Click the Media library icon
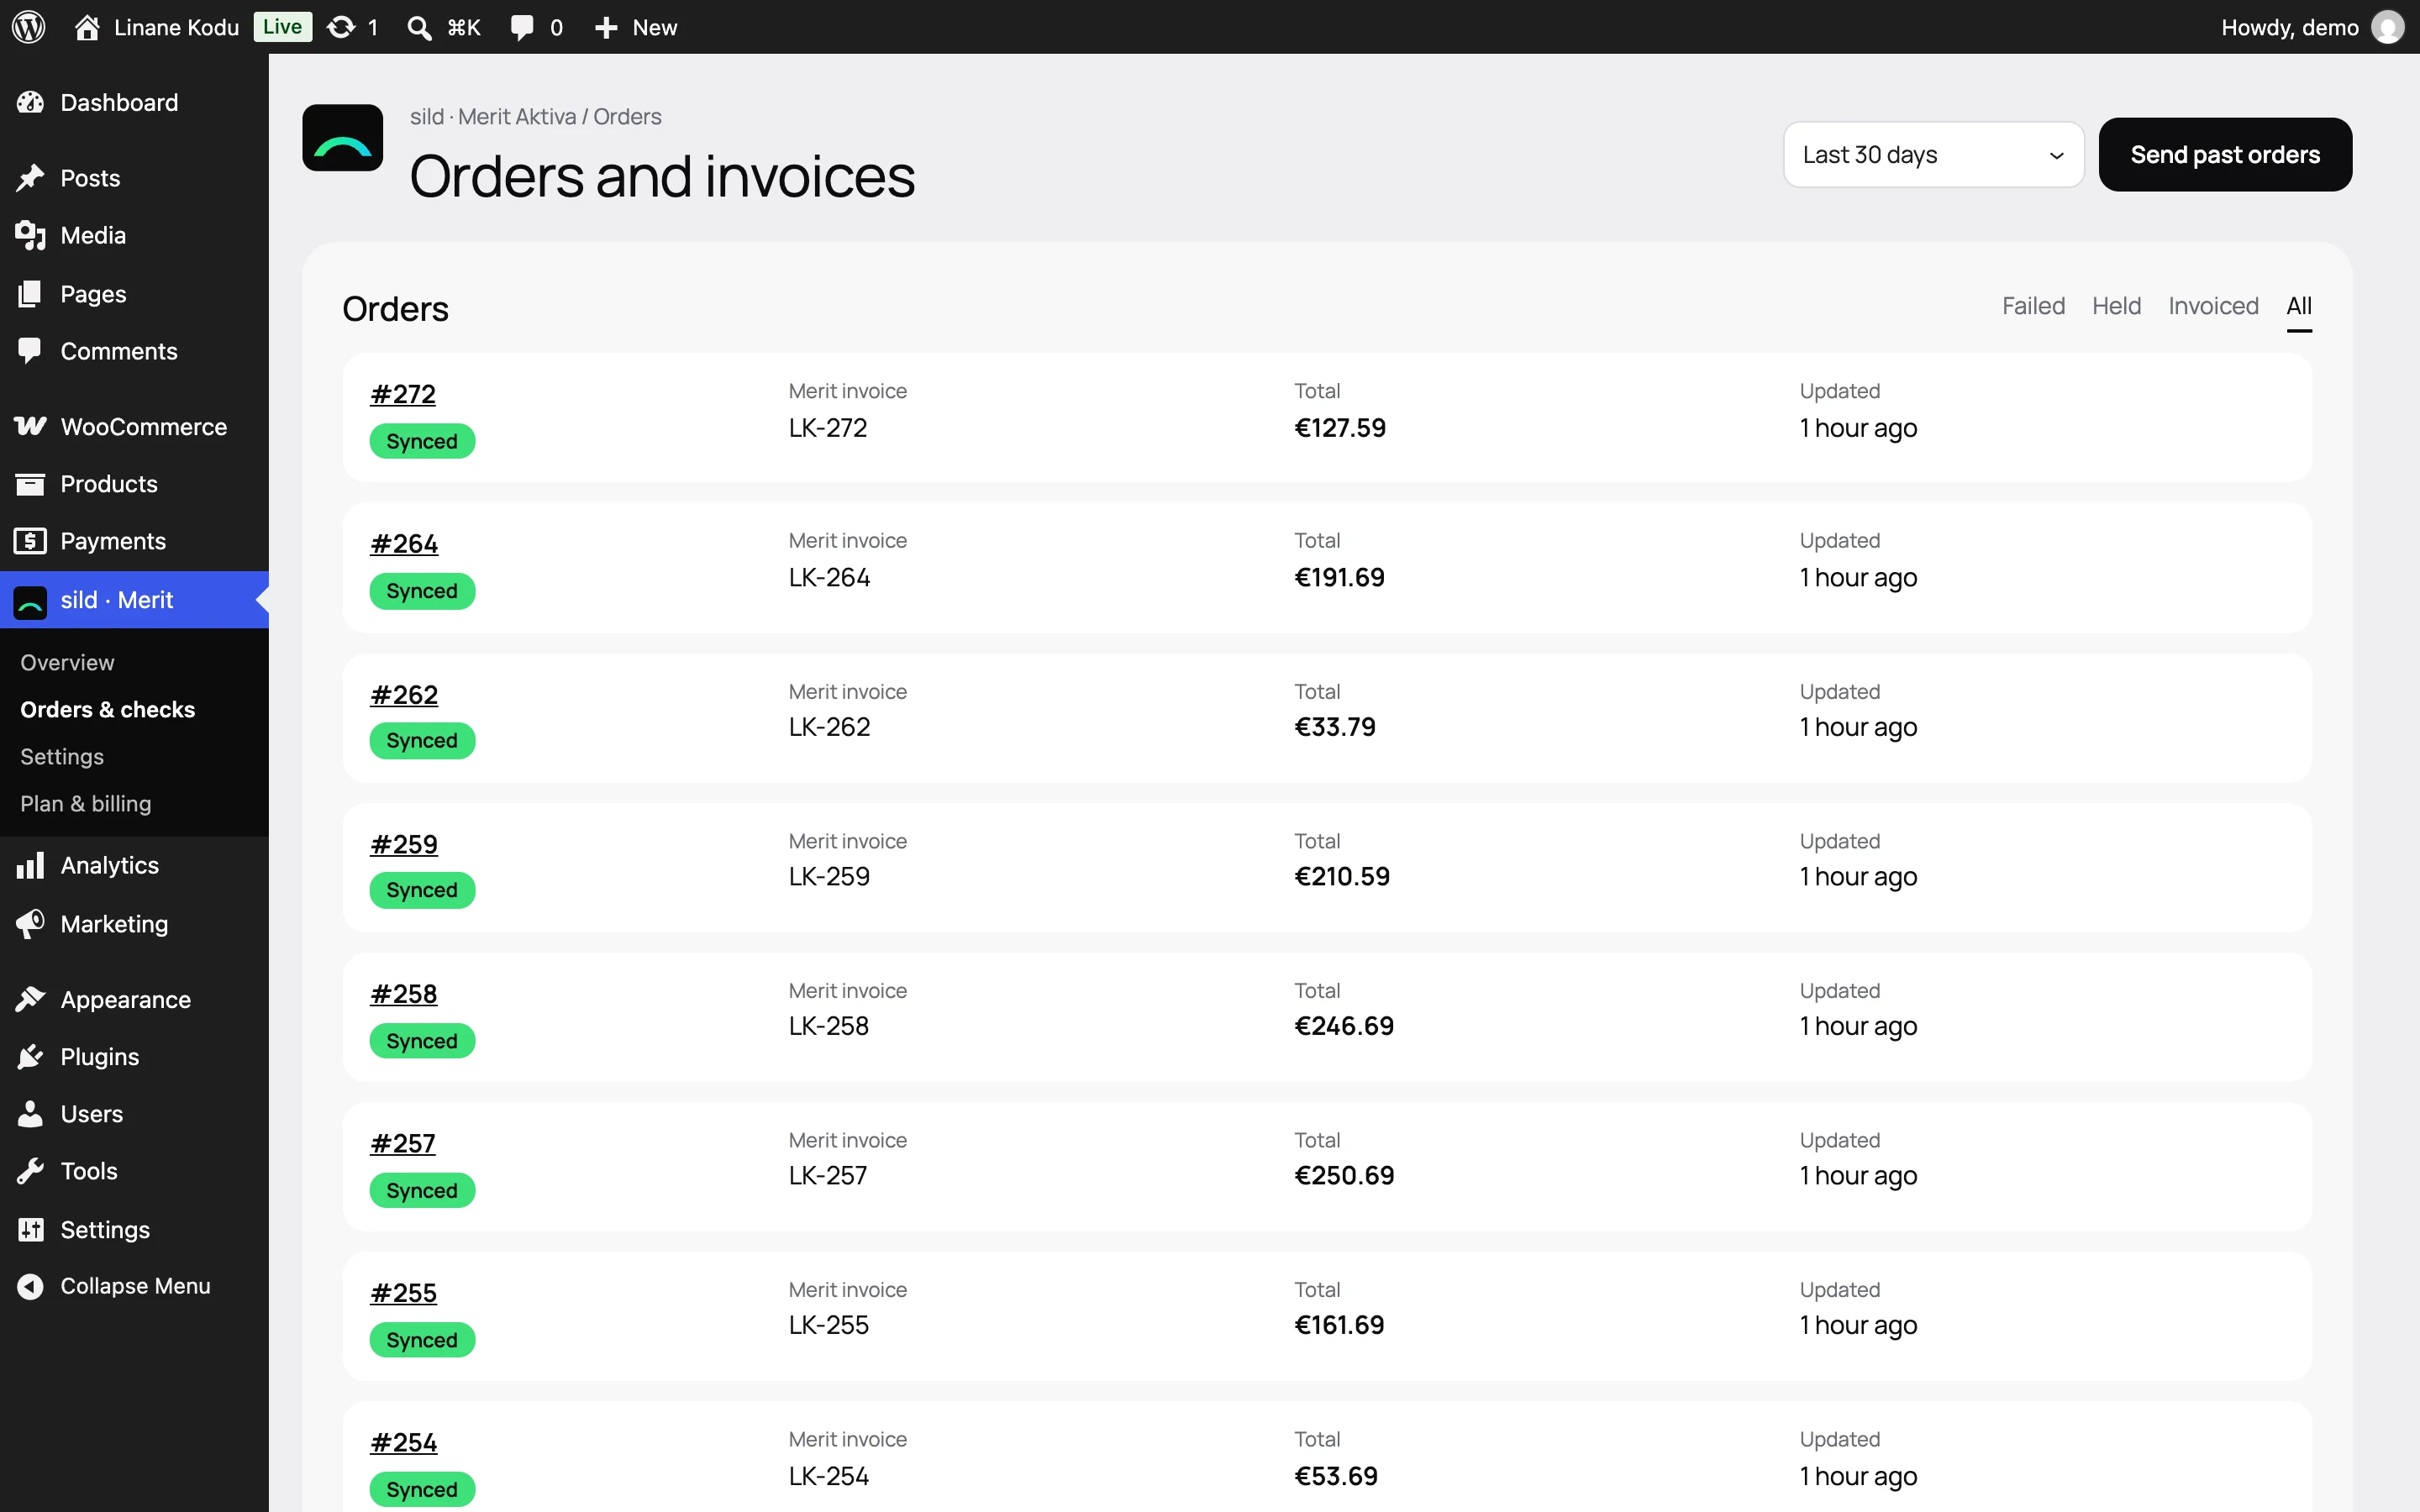2420x1512 pixels. pyautogui.click(x=30, y=235)
